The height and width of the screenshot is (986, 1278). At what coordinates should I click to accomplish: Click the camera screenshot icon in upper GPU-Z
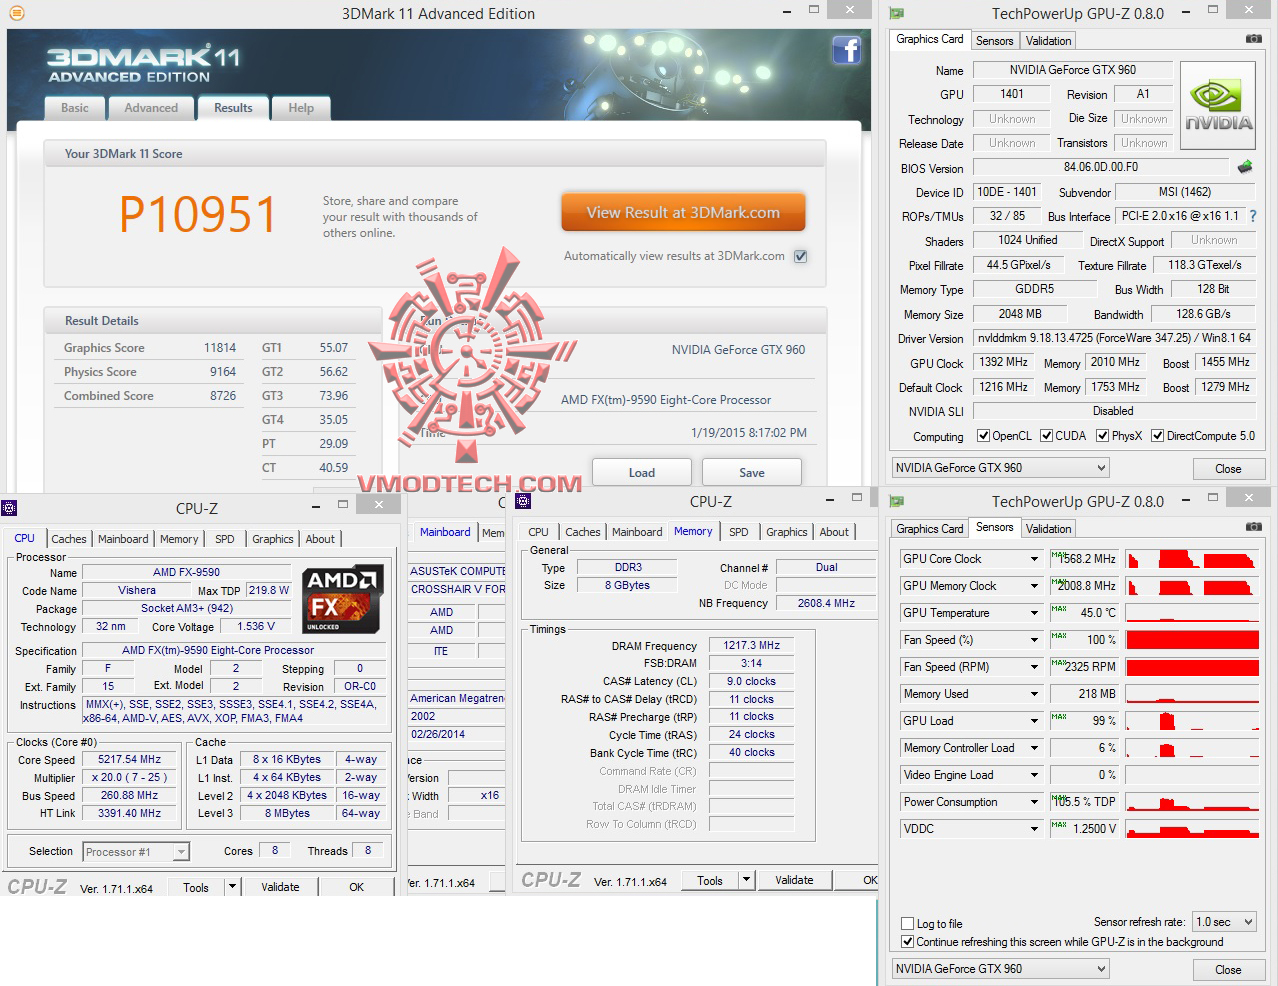1253,39
